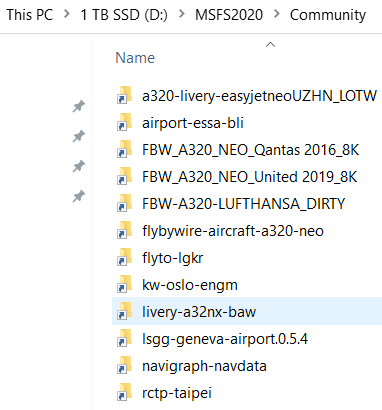
Task: Click folder icon of navigraph-navdata
Action: tap(124, 365)
